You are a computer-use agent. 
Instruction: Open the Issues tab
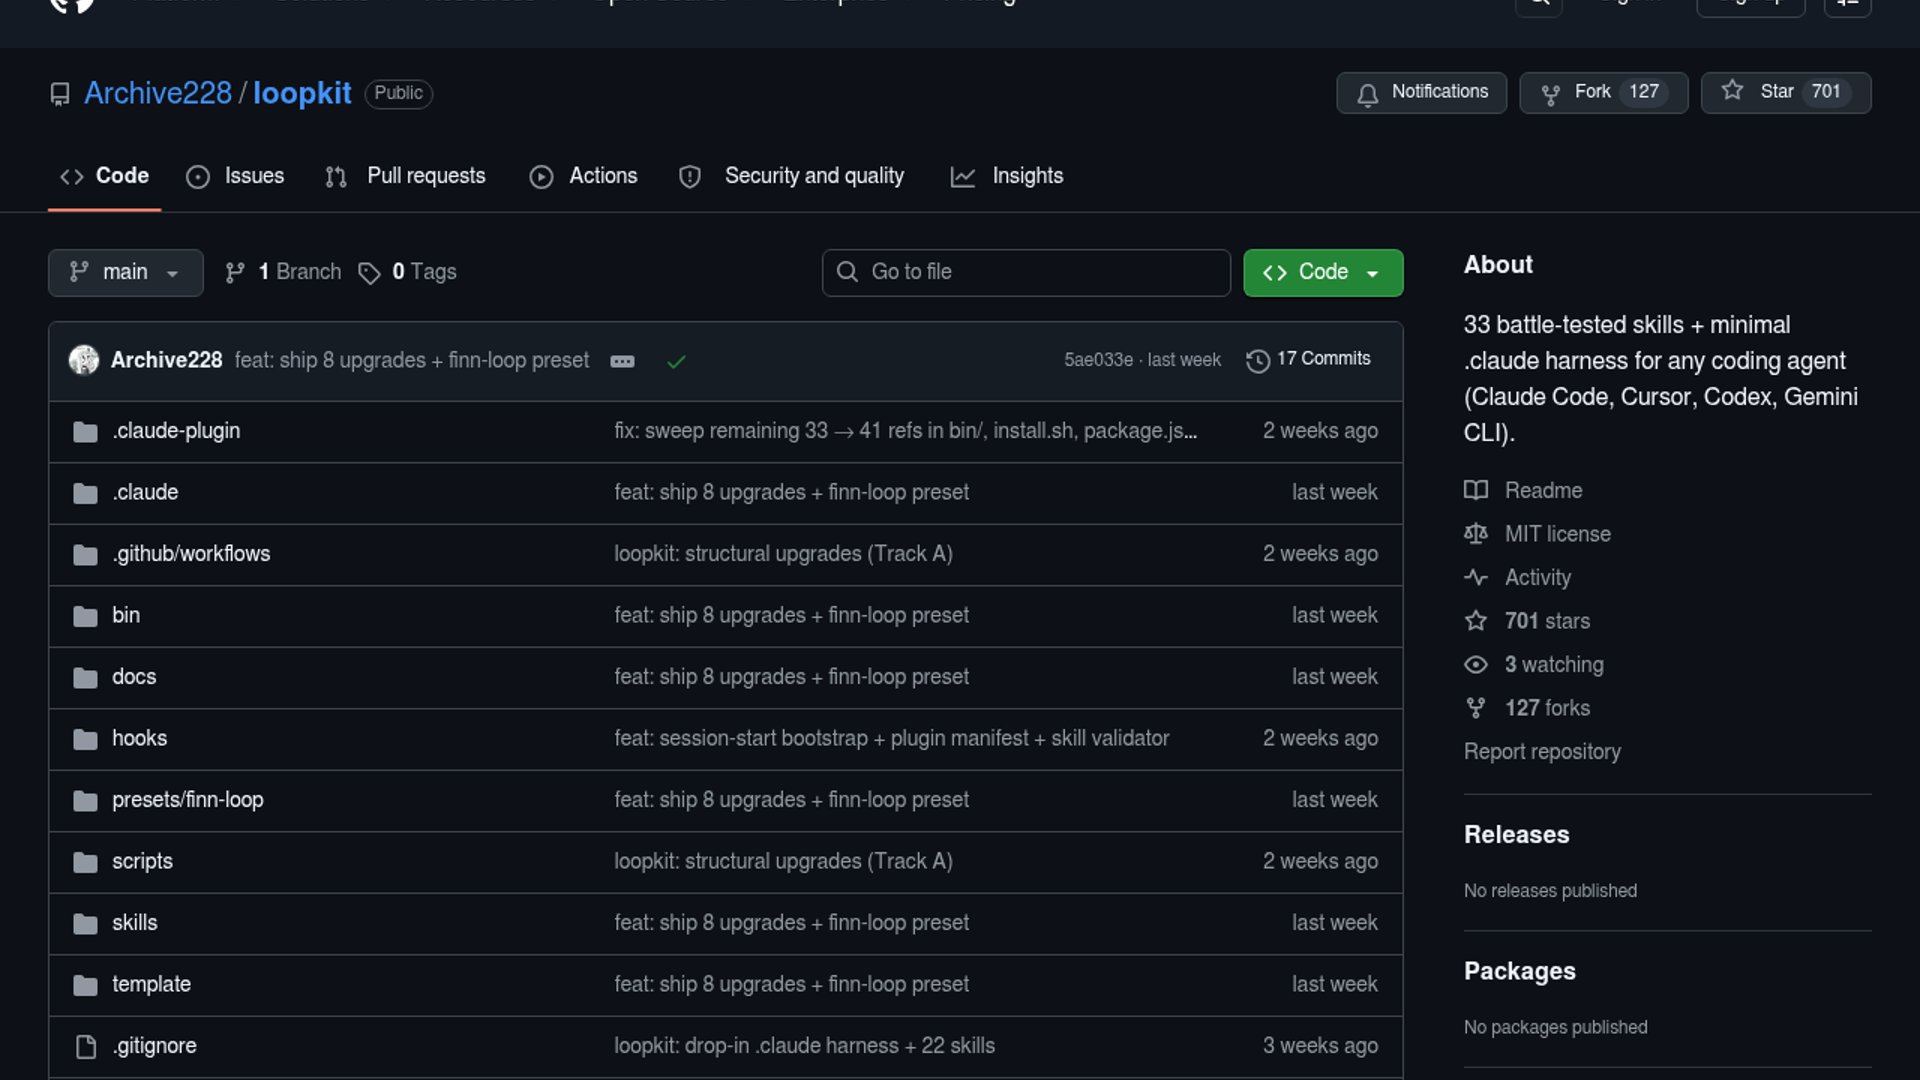click(235, 176)
